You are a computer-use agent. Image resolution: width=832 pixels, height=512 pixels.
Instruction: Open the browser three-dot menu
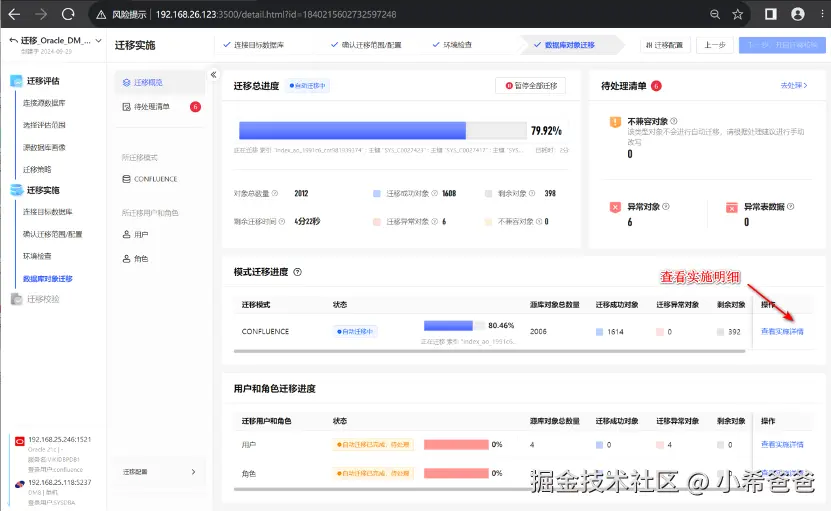[x=822, y=14]
